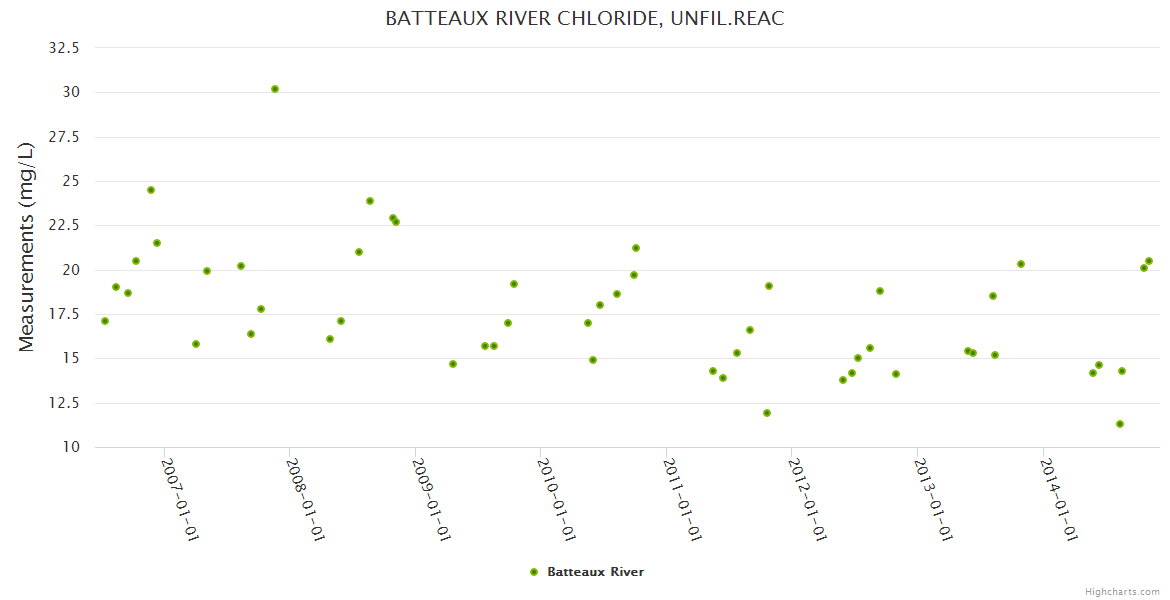Click the lowest point in late 2011
This screenshot has height=600, width=1170.
pos(767,413)
